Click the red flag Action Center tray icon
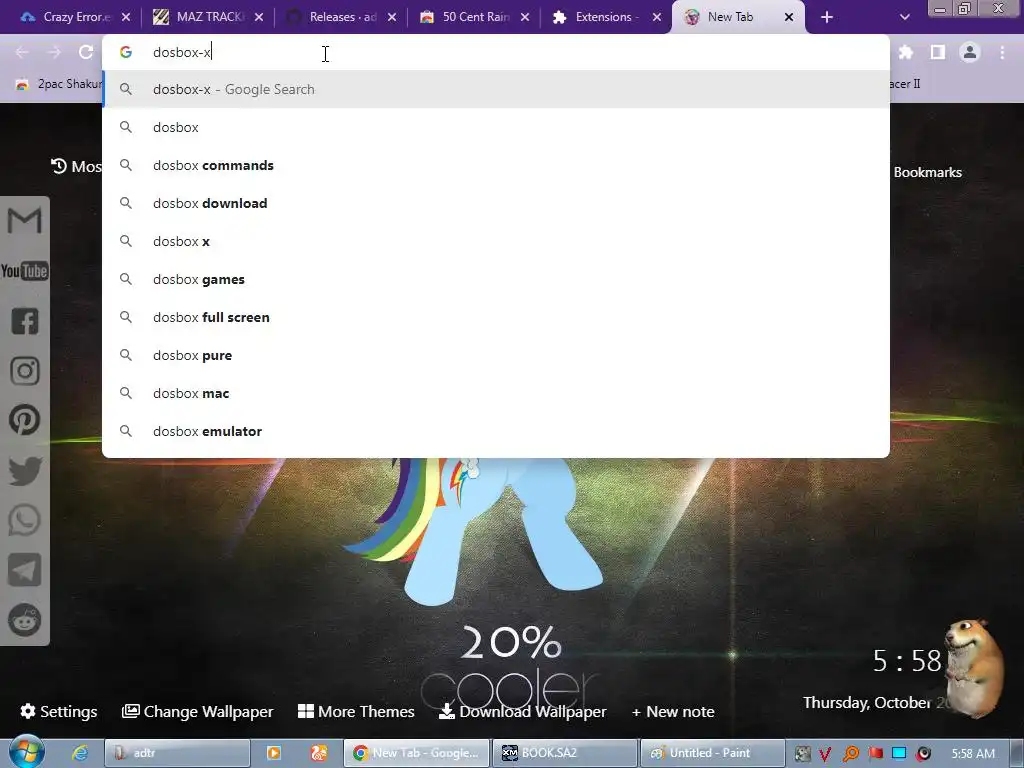The width and height of the screenshot is (1024, 768). point(875,754)
